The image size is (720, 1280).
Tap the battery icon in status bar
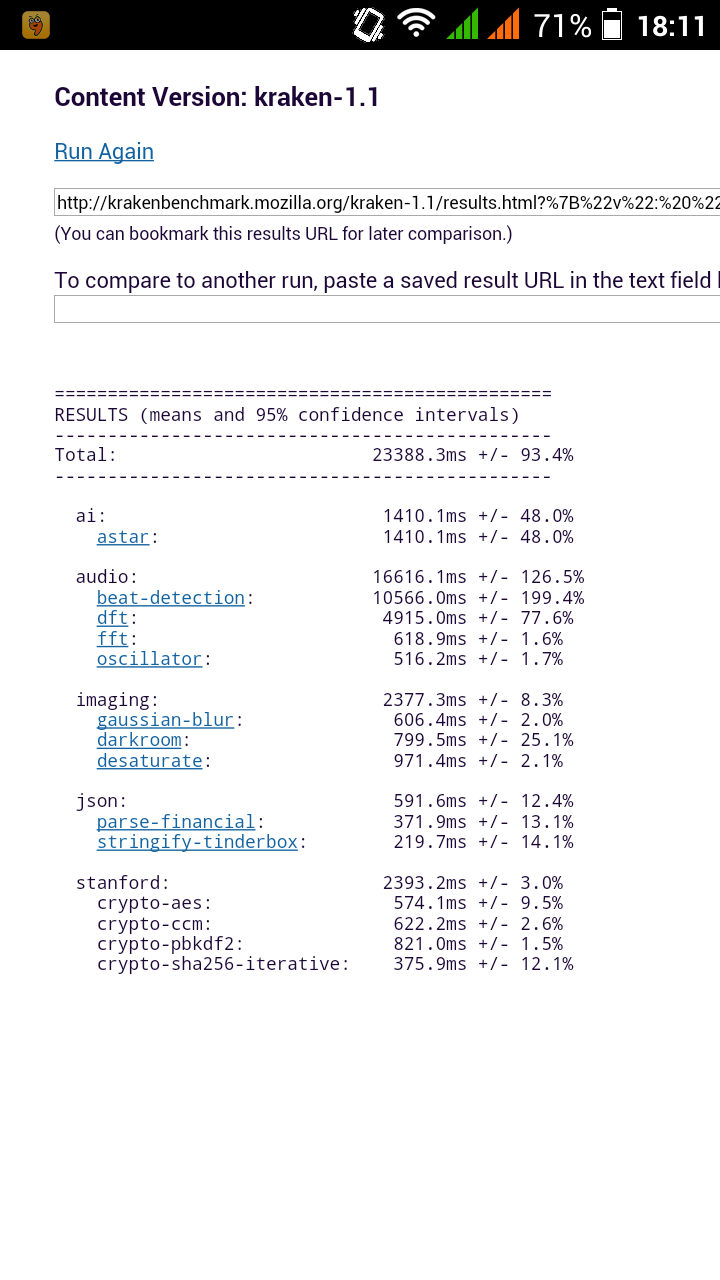[612, 25]
